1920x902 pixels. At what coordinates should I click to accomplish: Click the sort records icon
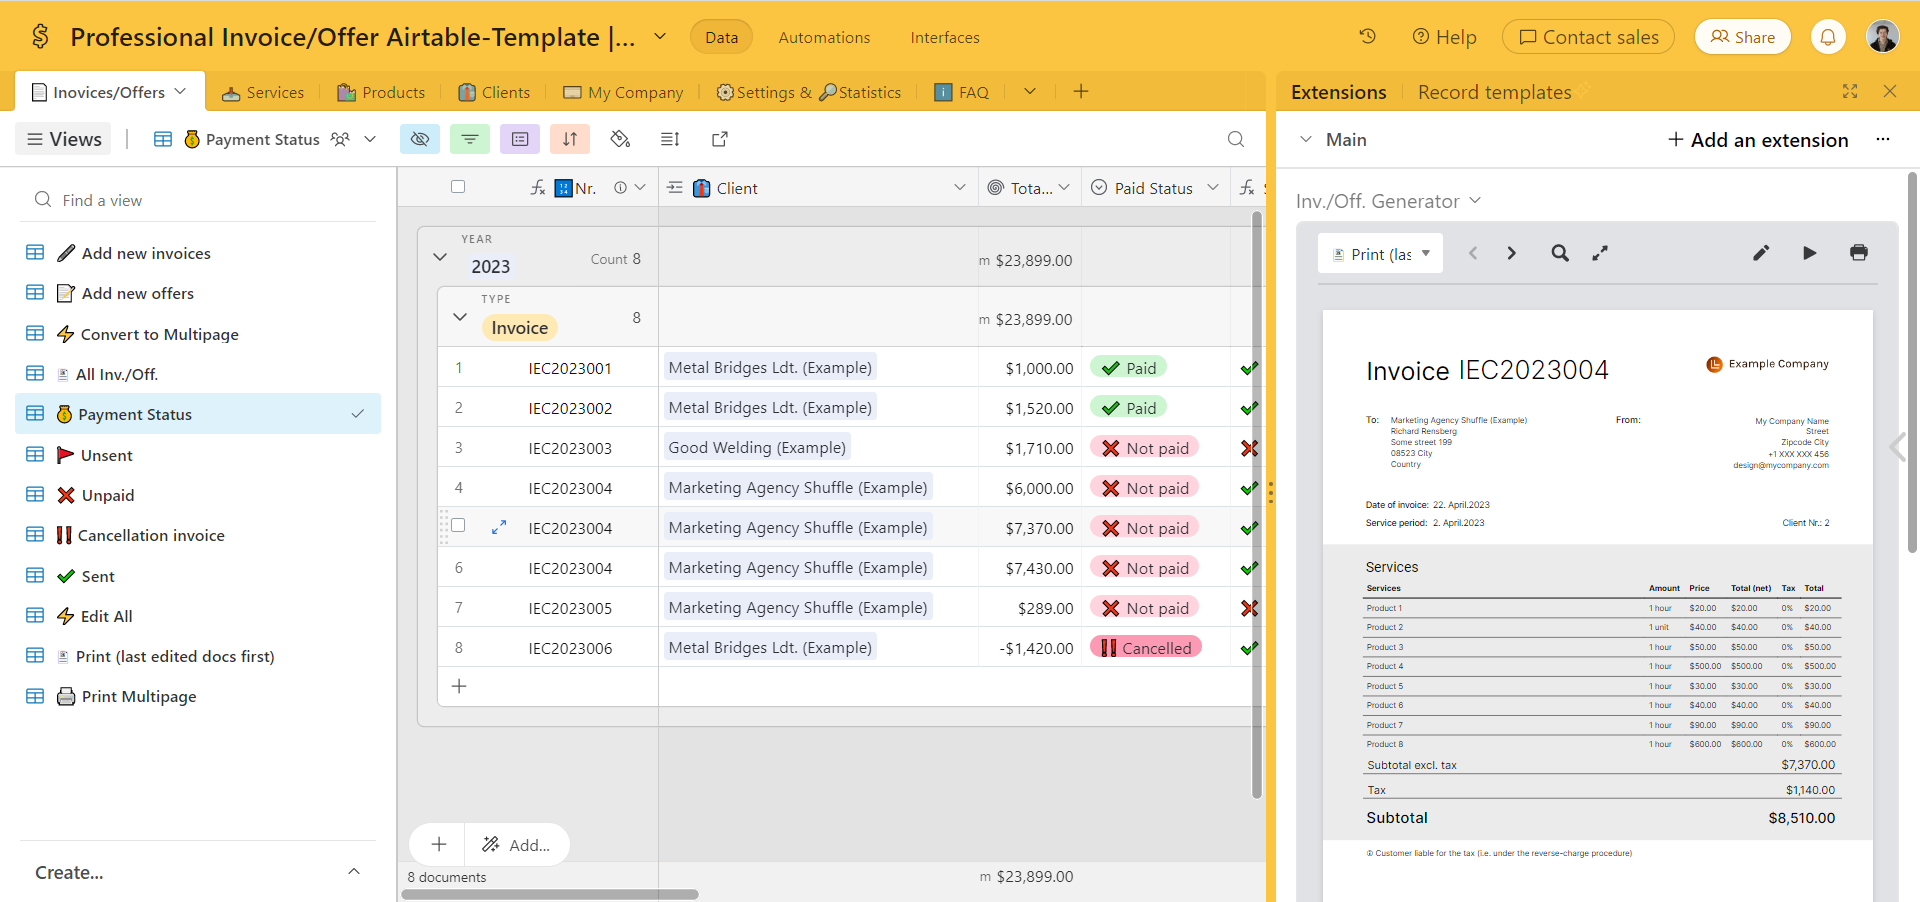(570, 139)
